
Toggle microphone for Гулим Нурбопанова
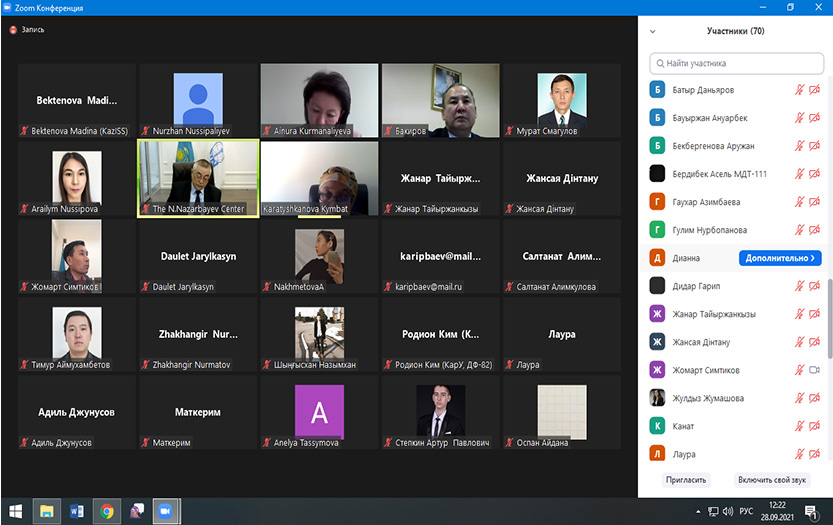799,230
